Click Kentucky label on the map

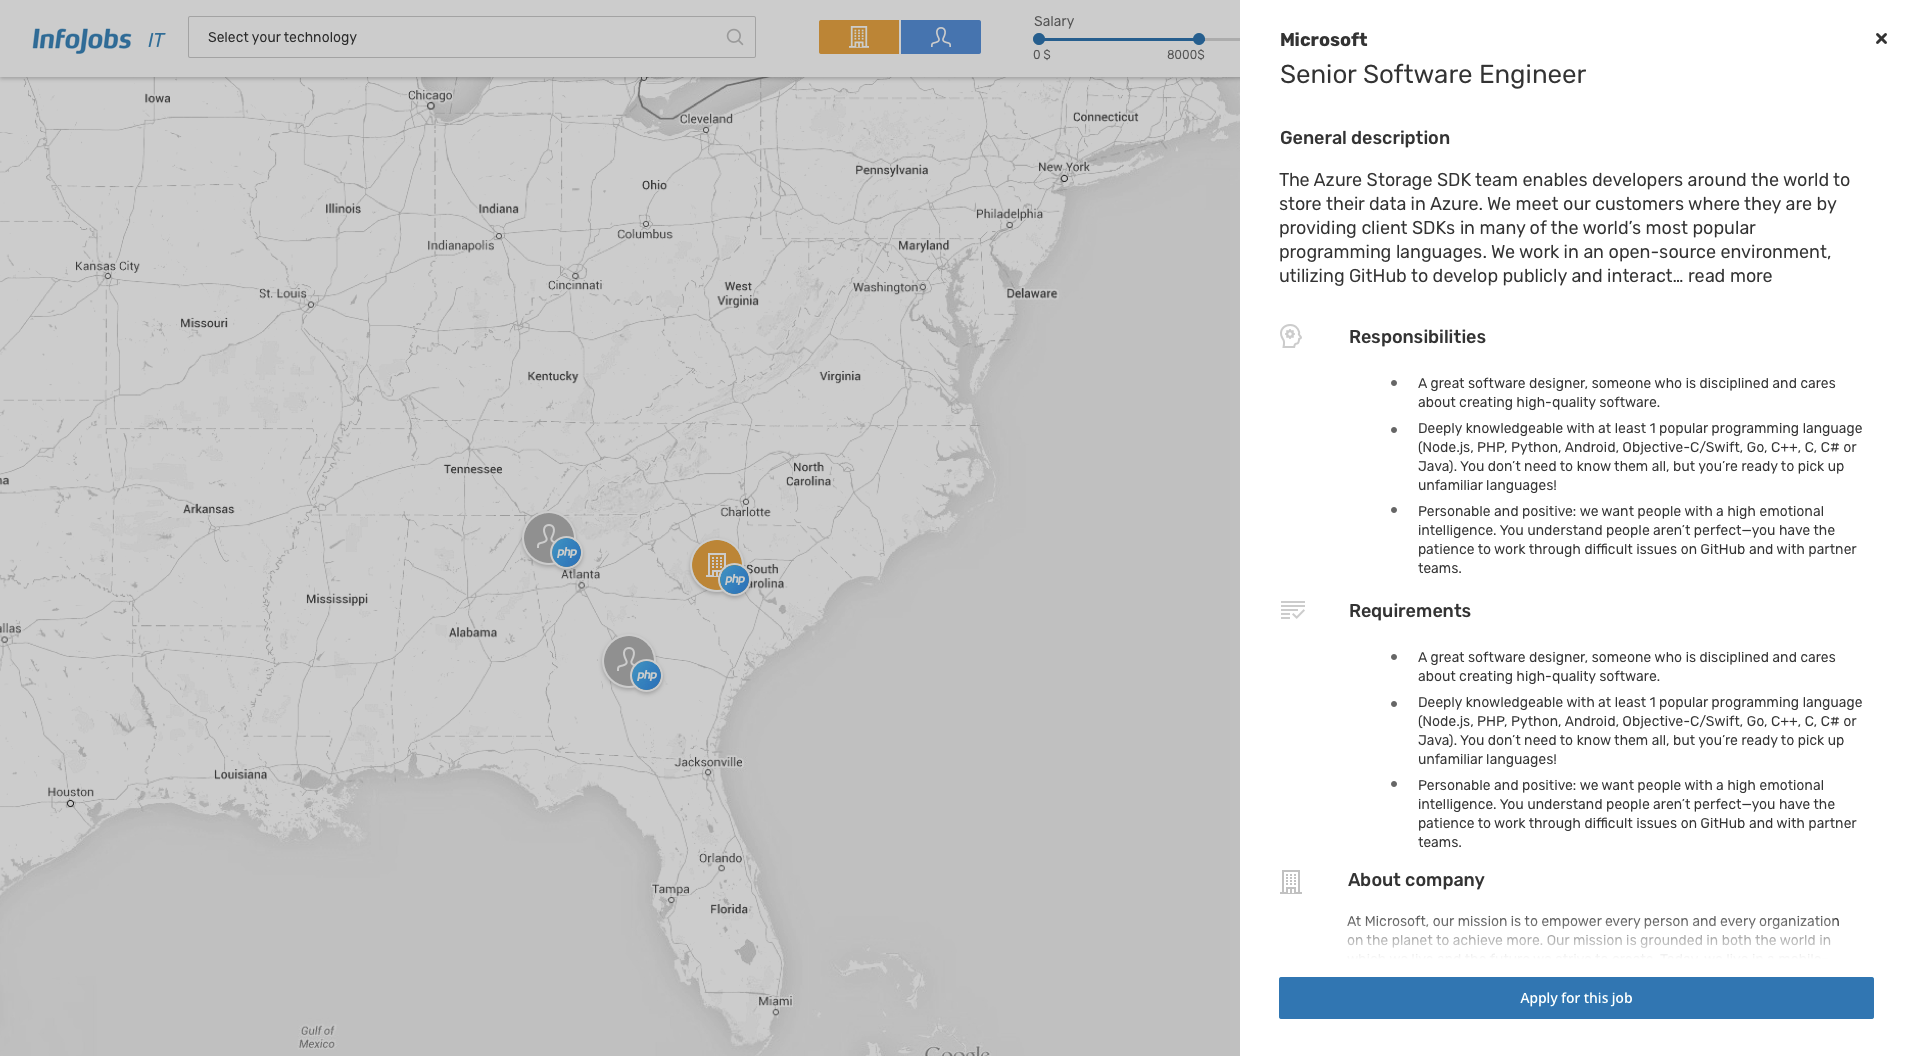pos(553,376)
